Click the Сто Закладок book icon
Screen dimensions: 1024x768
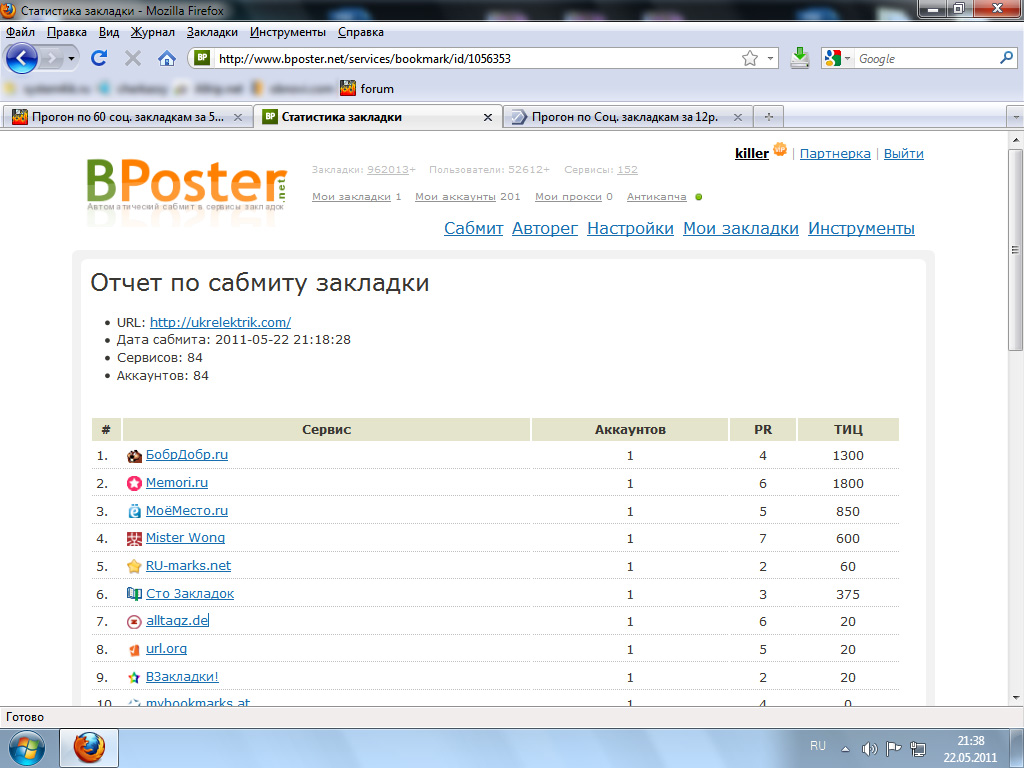[x=134, y=594]
